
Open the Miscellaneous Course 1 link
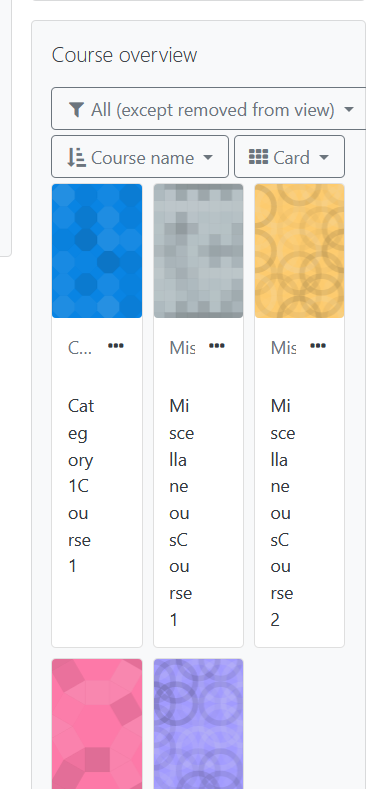(182, 513)
